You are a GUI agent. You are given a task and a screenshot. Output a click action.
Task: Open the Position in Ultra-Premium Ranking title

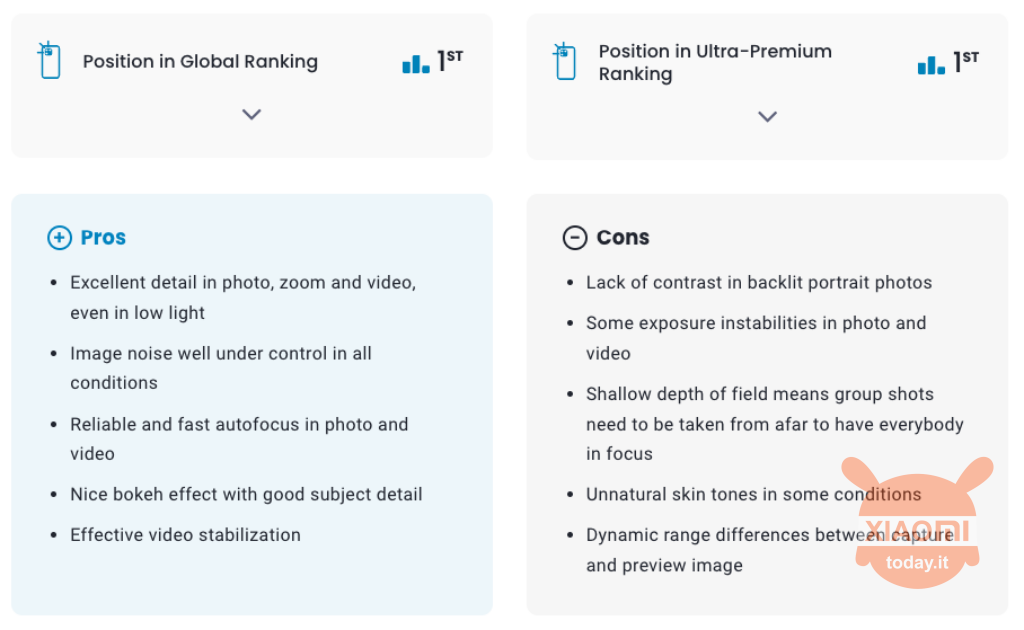715,63
